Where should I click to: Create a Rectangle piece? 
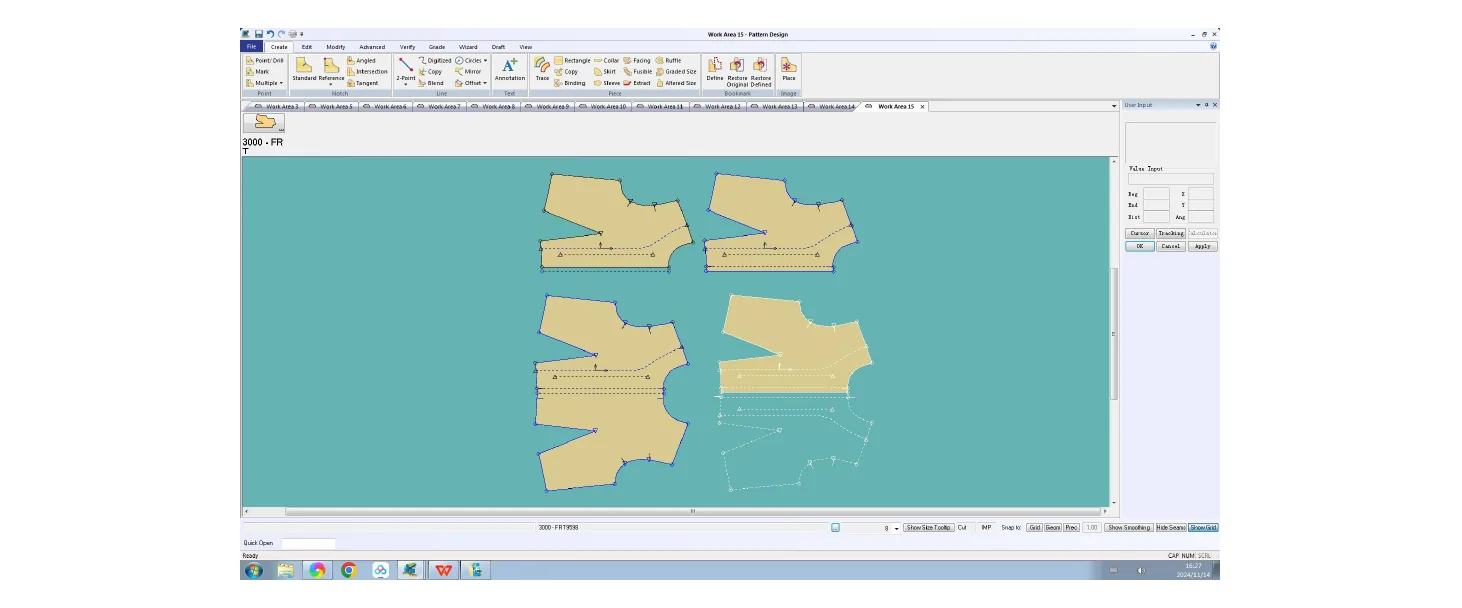[572, 61]
